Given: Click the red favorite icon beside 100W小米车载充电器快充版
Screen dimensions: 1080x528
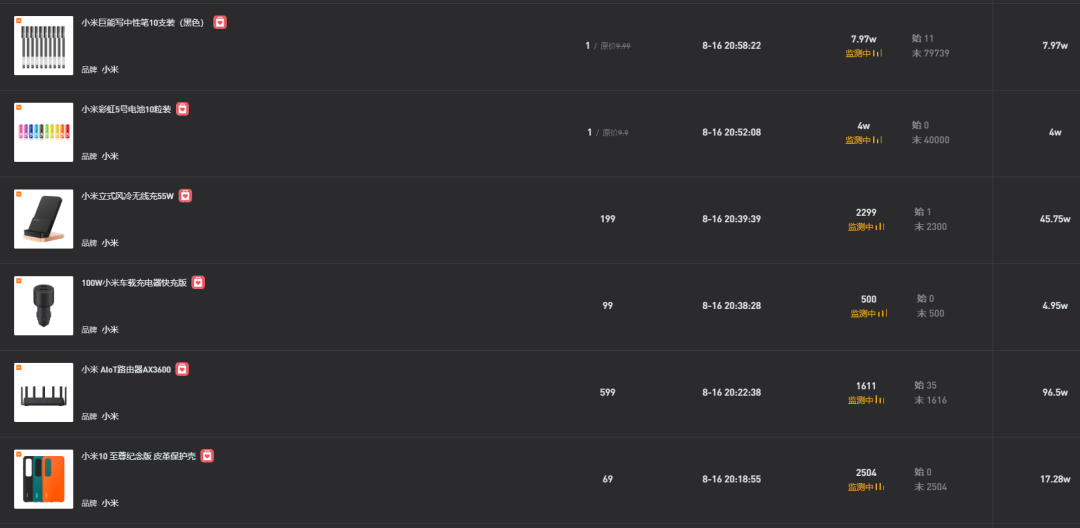Looking at the screenshot, I should [x=198, y=282].
